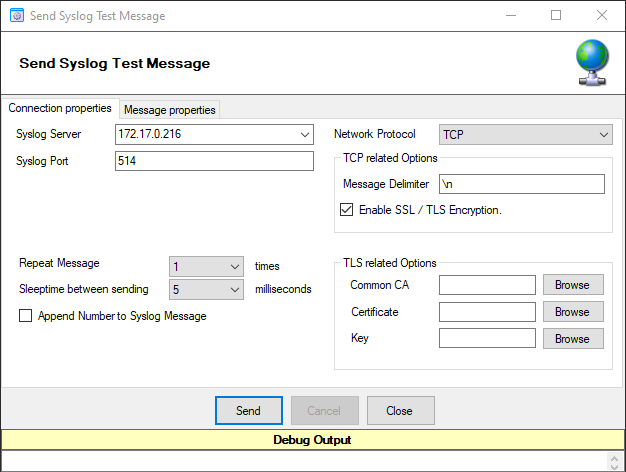
Task: Focus the Message Delimiter text field
Action: 521,184
